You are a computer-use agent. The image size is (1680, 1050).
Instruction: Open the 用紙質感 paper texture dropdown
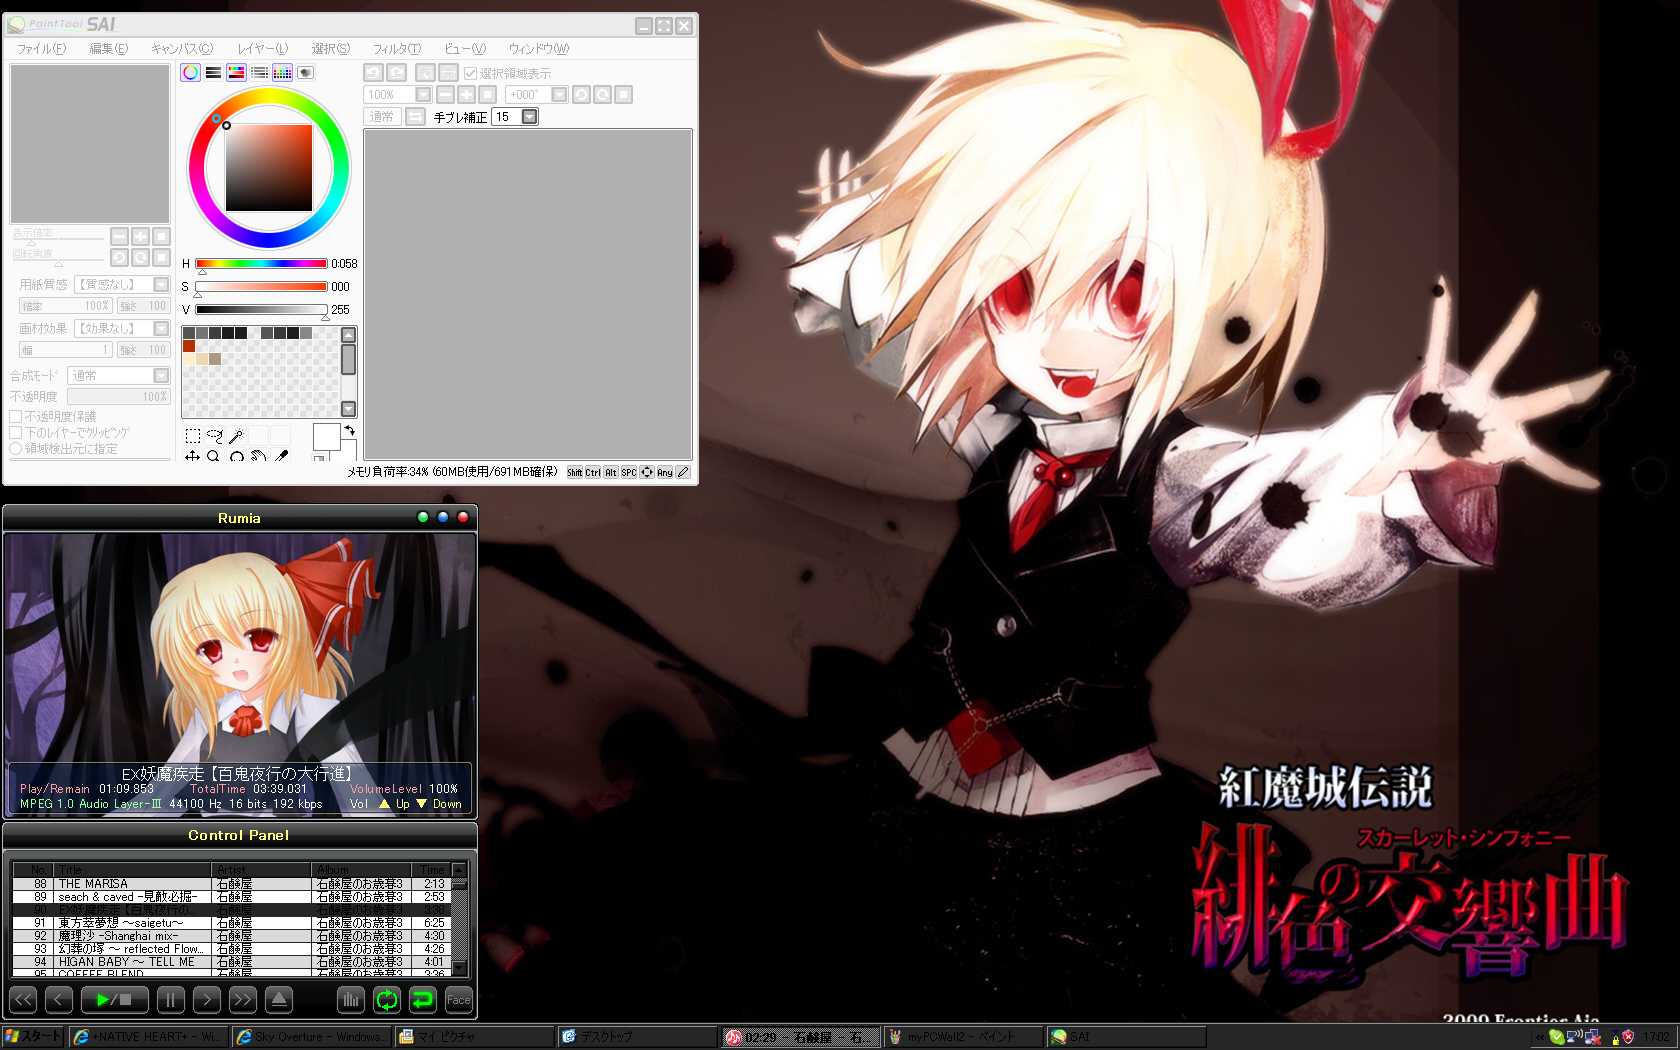pyautogui.click(x=161, y=285)
